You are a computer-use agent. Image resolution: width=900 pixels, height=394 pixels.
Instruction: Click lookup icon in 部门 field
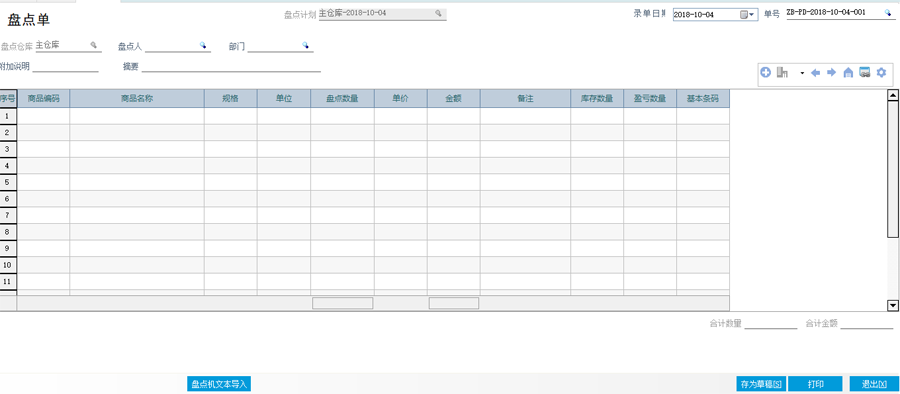tap(305, 44)
